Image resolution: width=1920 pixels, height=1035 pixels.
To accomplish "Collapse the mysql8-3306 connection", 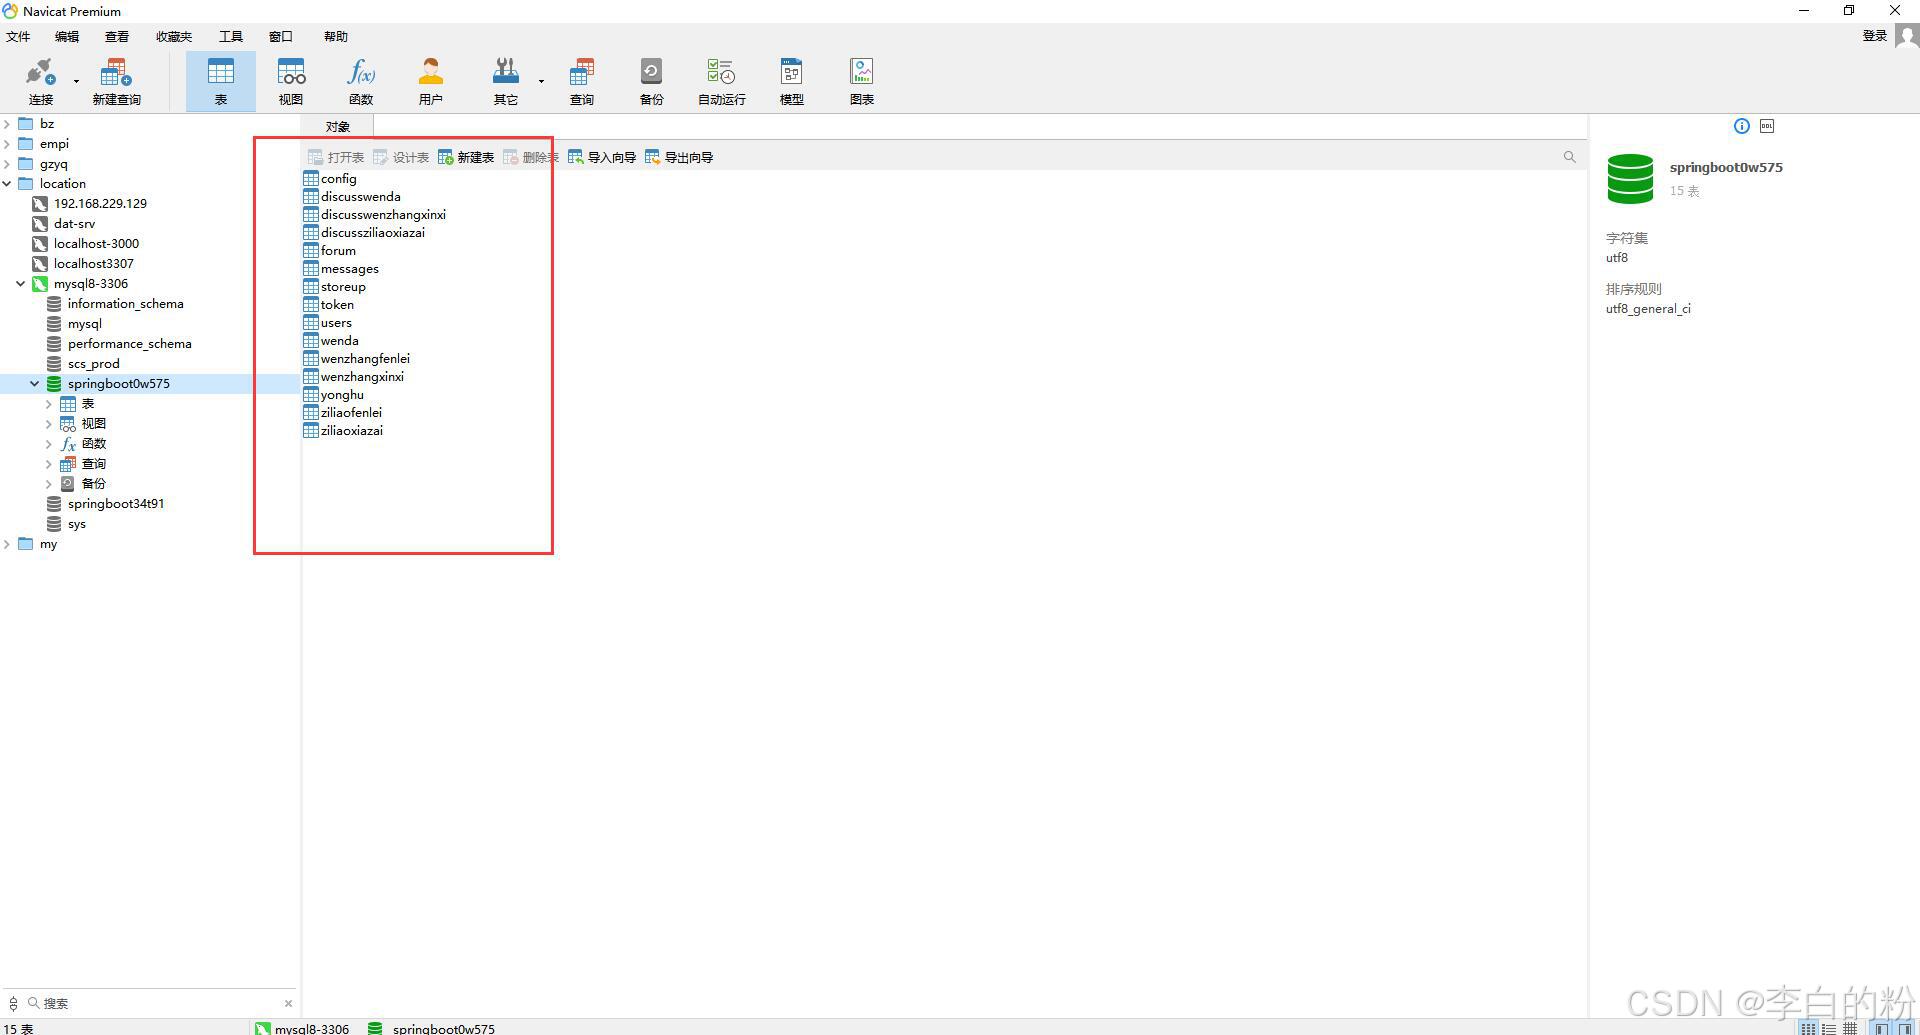I will [21, 284].
